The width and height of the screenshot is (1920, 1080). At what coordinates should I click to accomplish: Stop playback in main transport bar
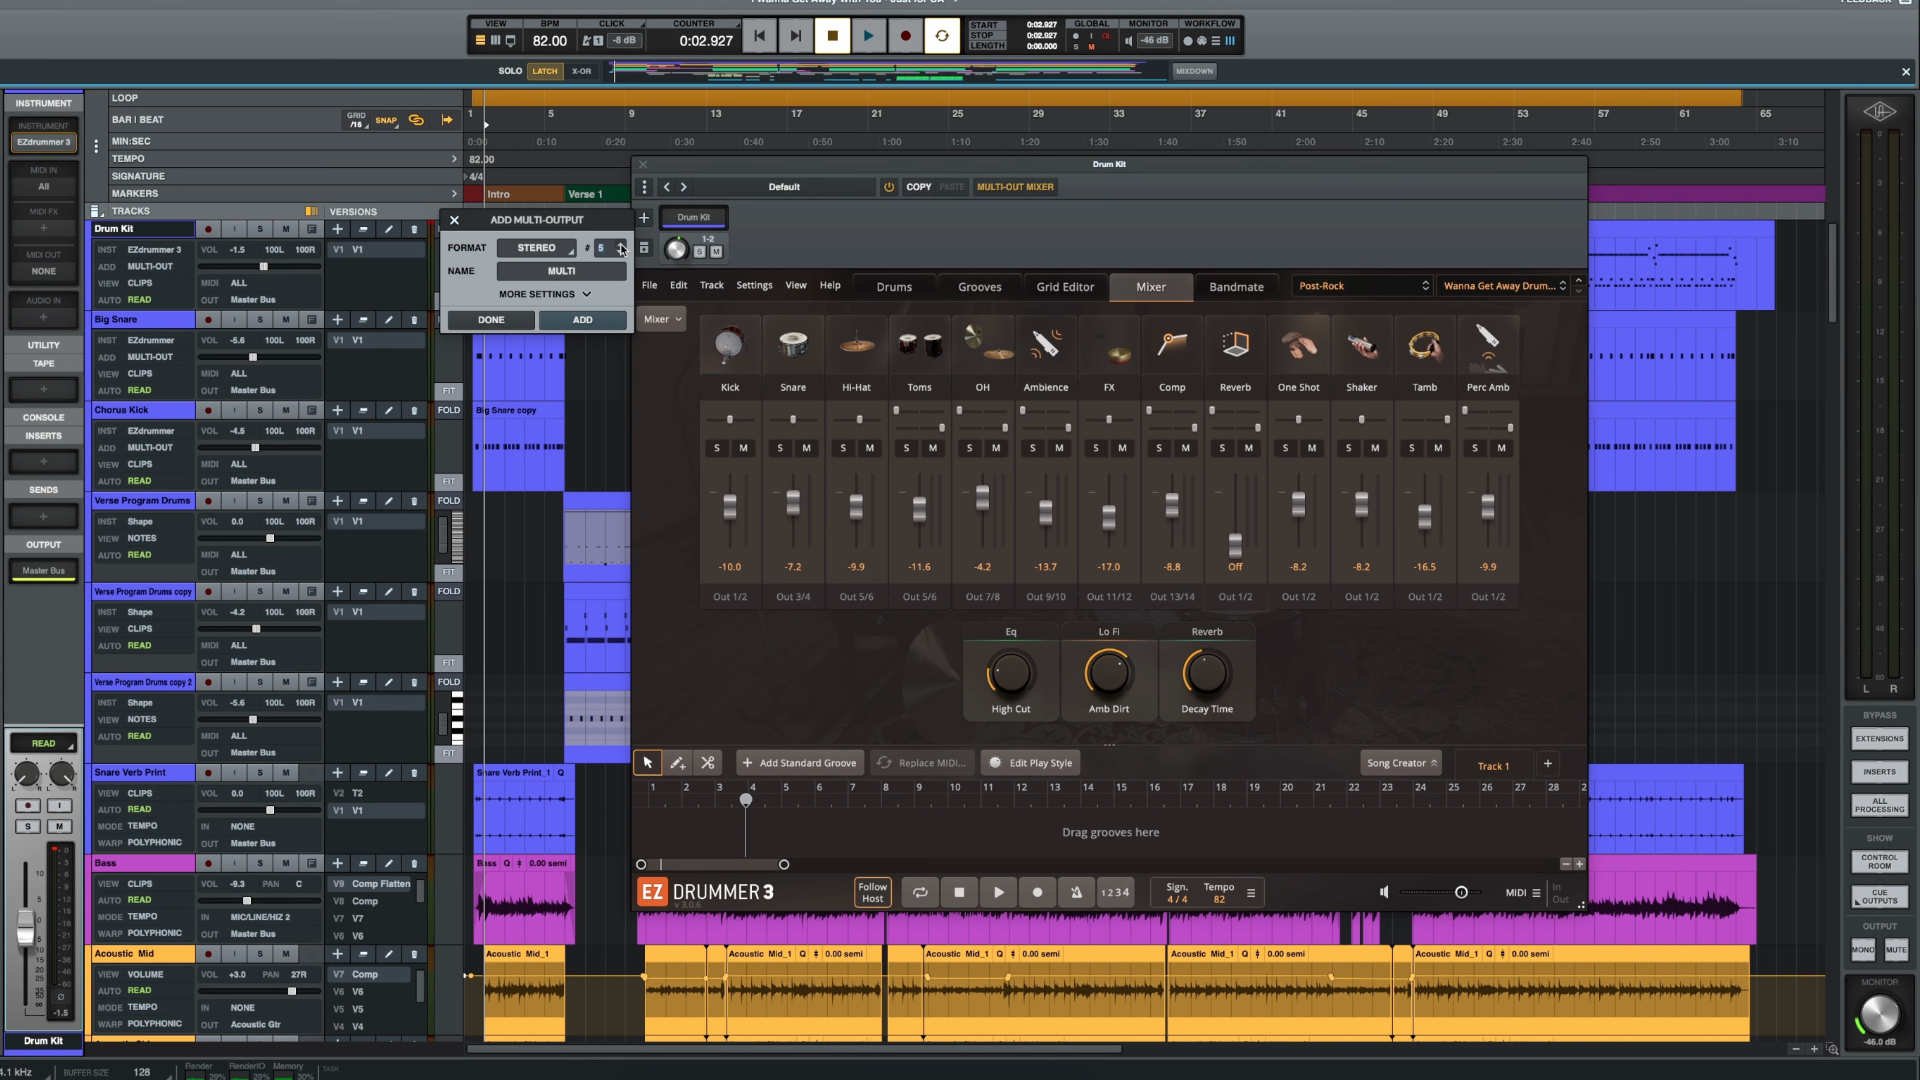tap(832, 36)
